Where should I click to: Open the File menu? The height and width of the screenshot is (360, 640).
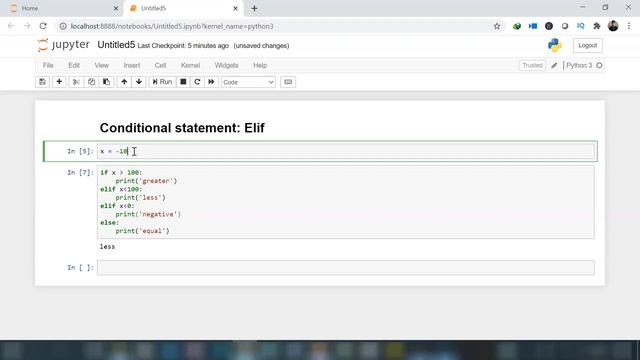coord(48,65)
